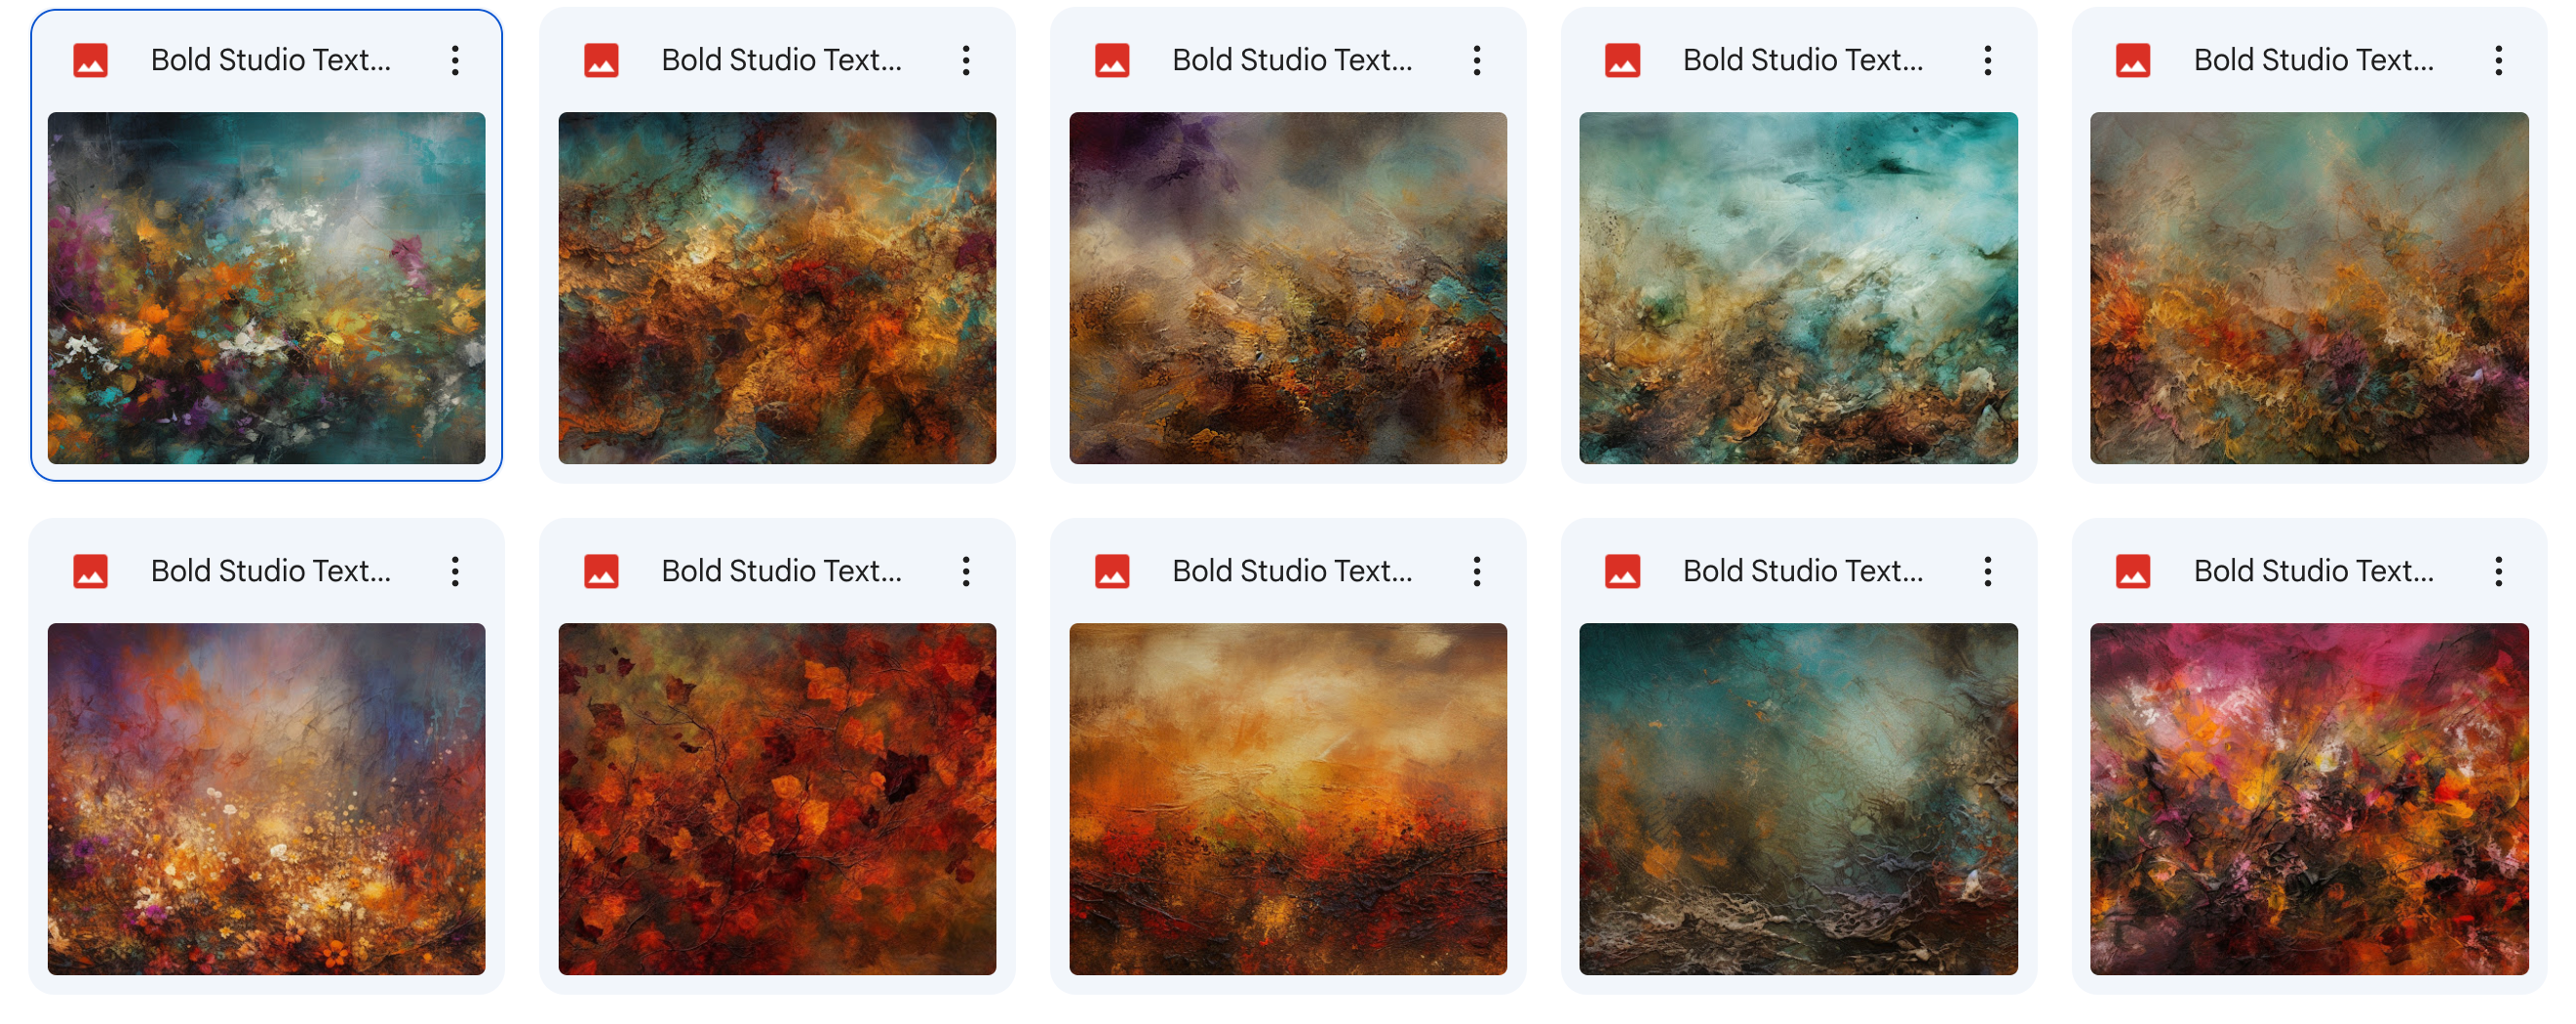Click the file icon above the turquoise sky texture

[1624, 60]
